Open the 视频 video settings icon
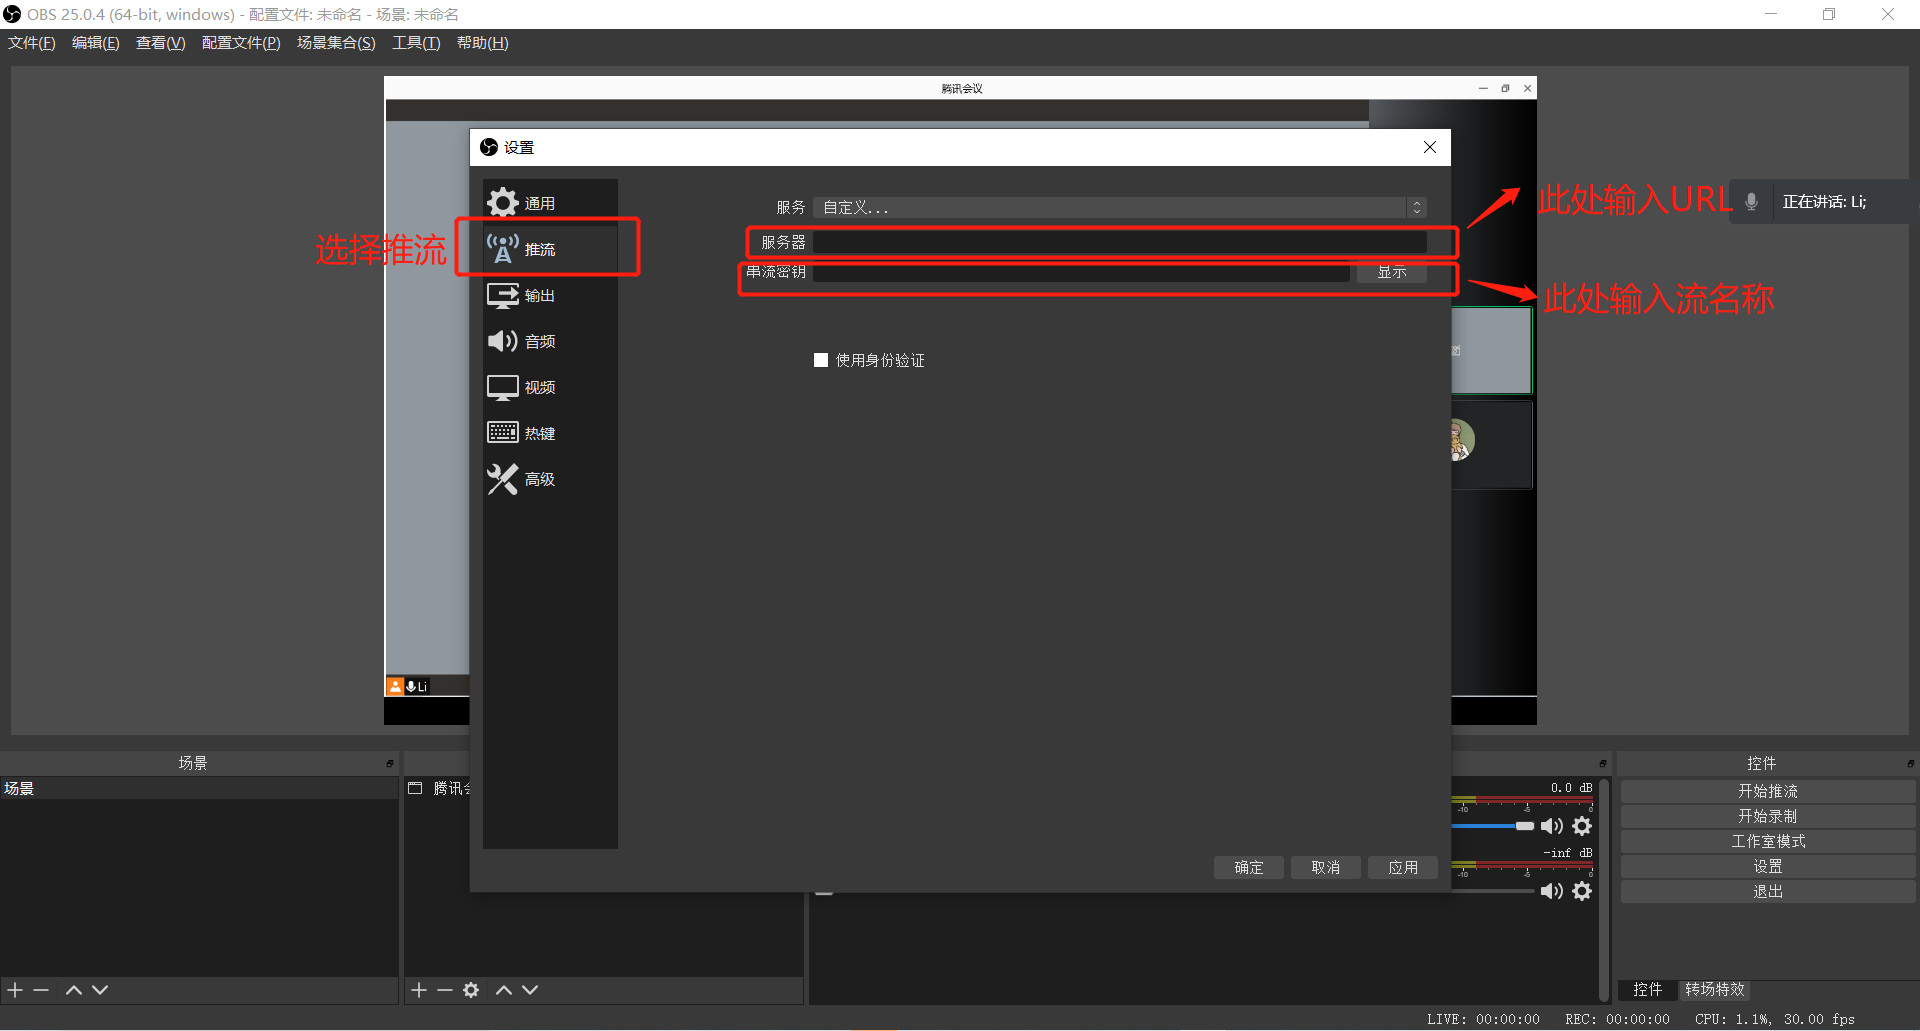Screen dimensions: 1920x1031 click(502, 387)
